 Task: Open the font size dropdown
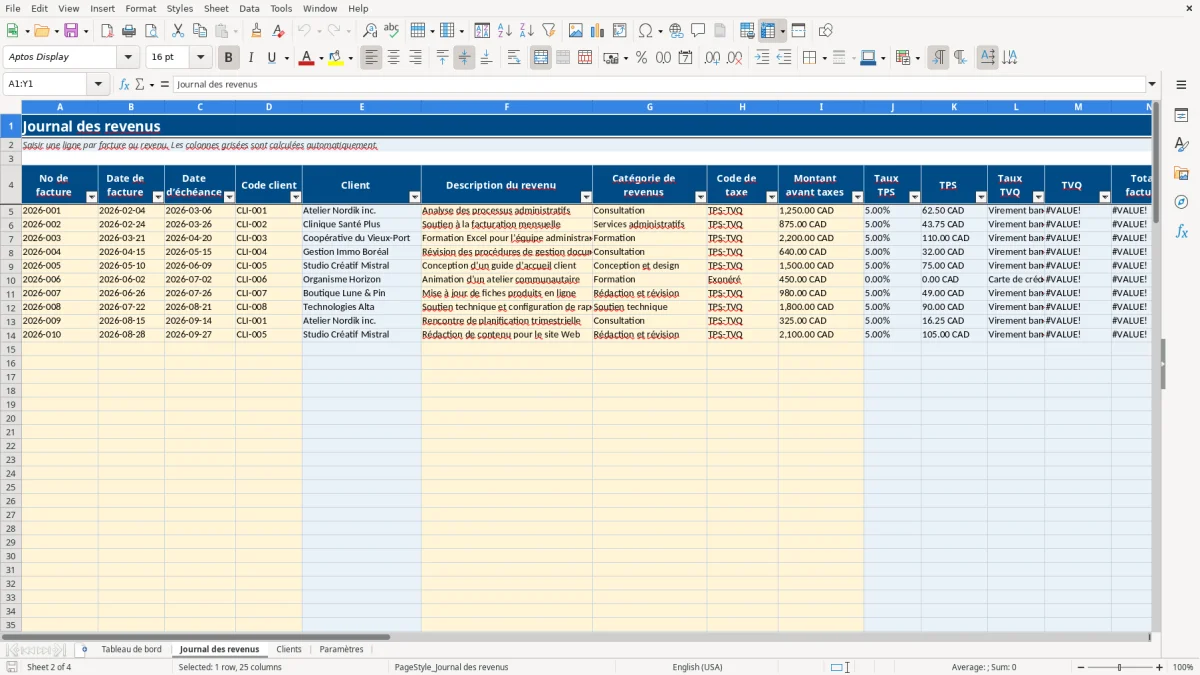[x=200, y=58]
